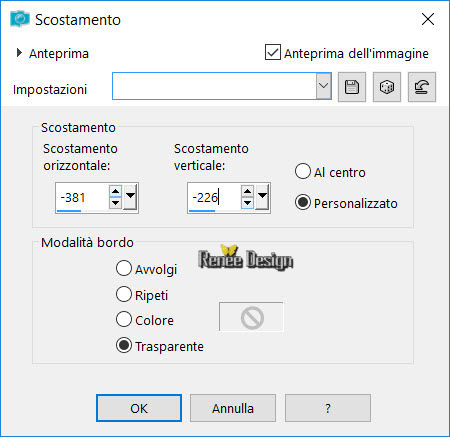
Task: Decrease vertical offset with down arrow
Action: [x=247, y=203]
